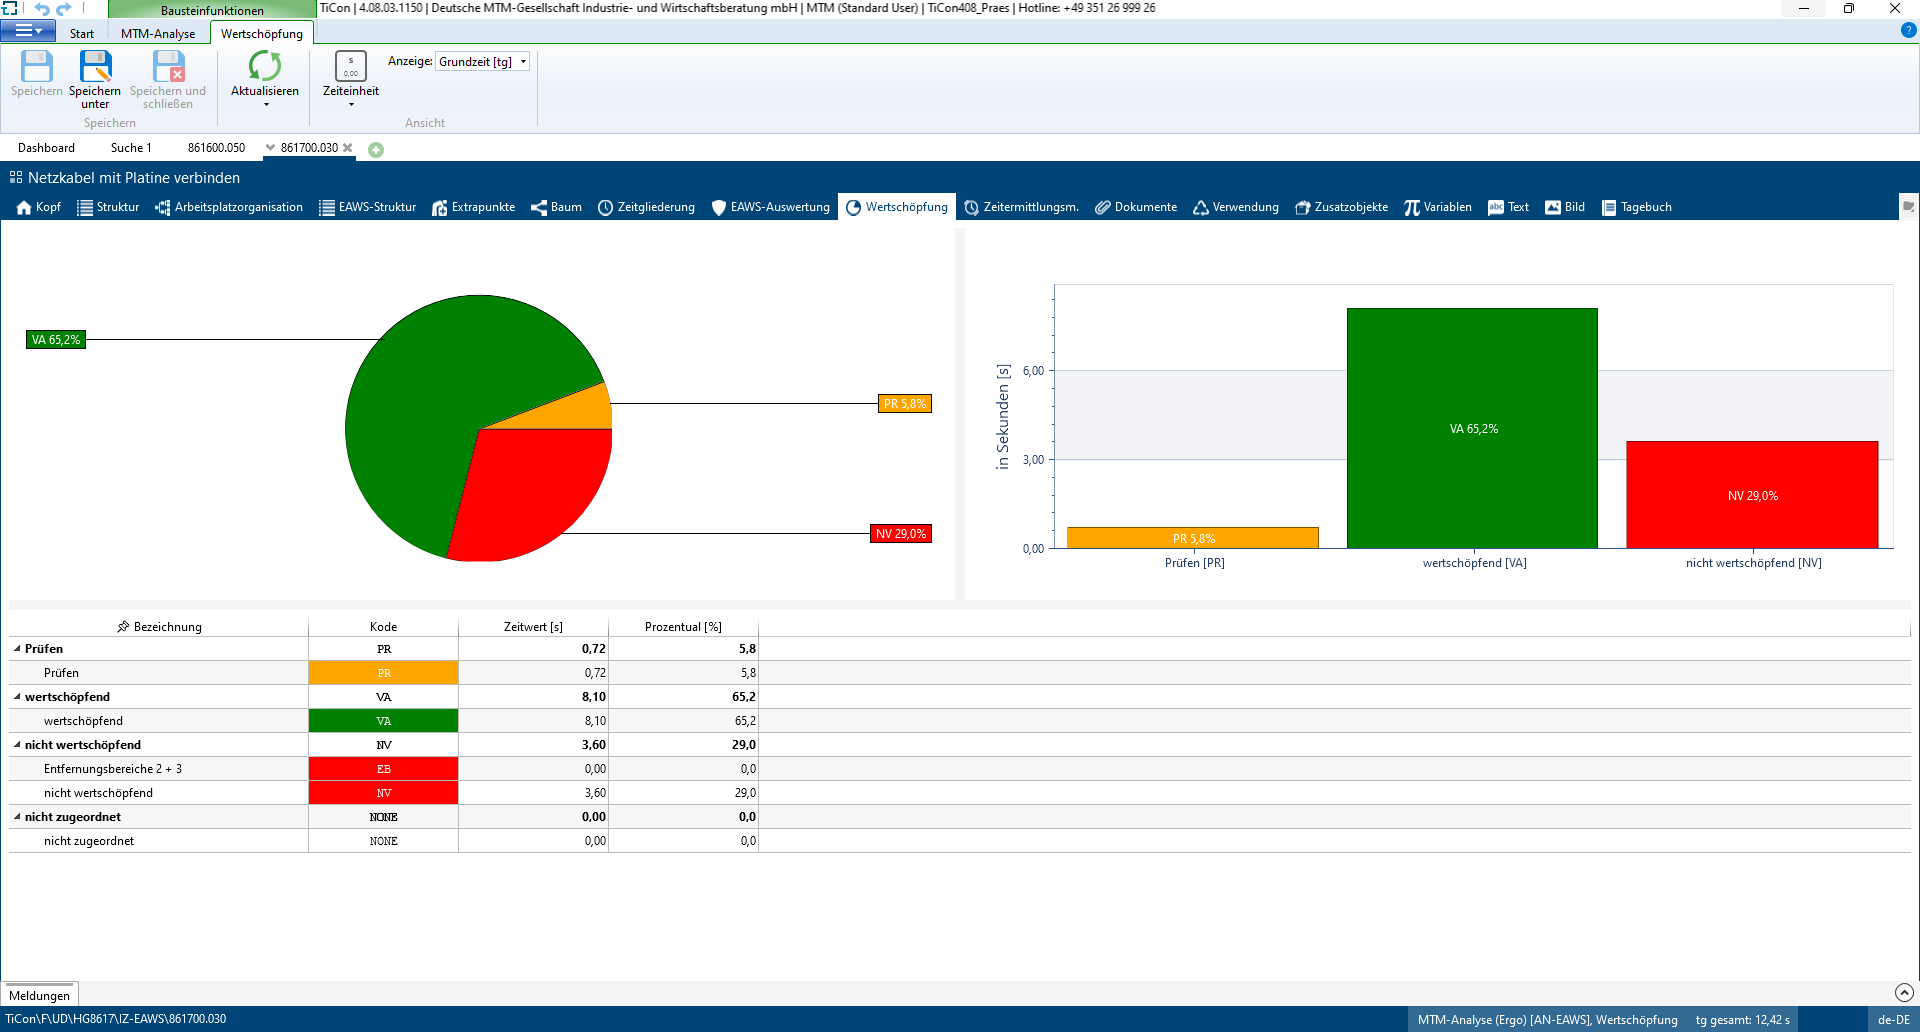This screenshot has width=1920, height=1032.
Task: Switch to the MTM-Analyse ribbon tab
Action: (158, 34)
